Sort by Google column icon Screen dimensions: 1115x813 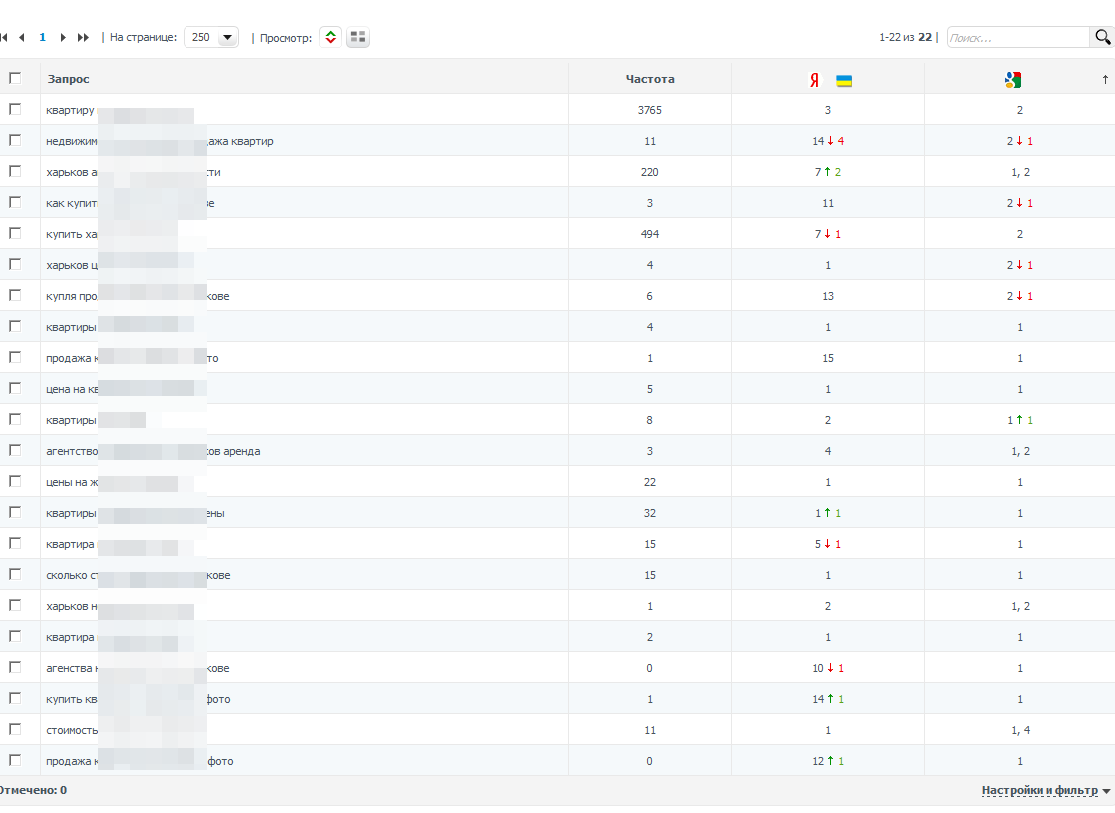(x=1013, y=80)
